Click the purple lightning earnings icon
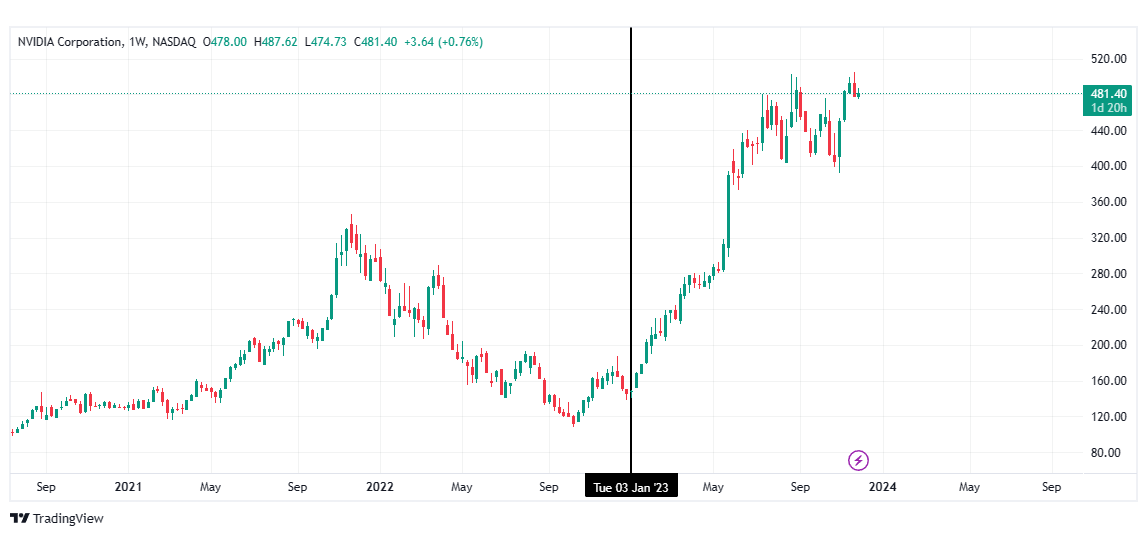The width and height of the screenshot is (1147, 536). pyautogui.click(x=858, y=460)
